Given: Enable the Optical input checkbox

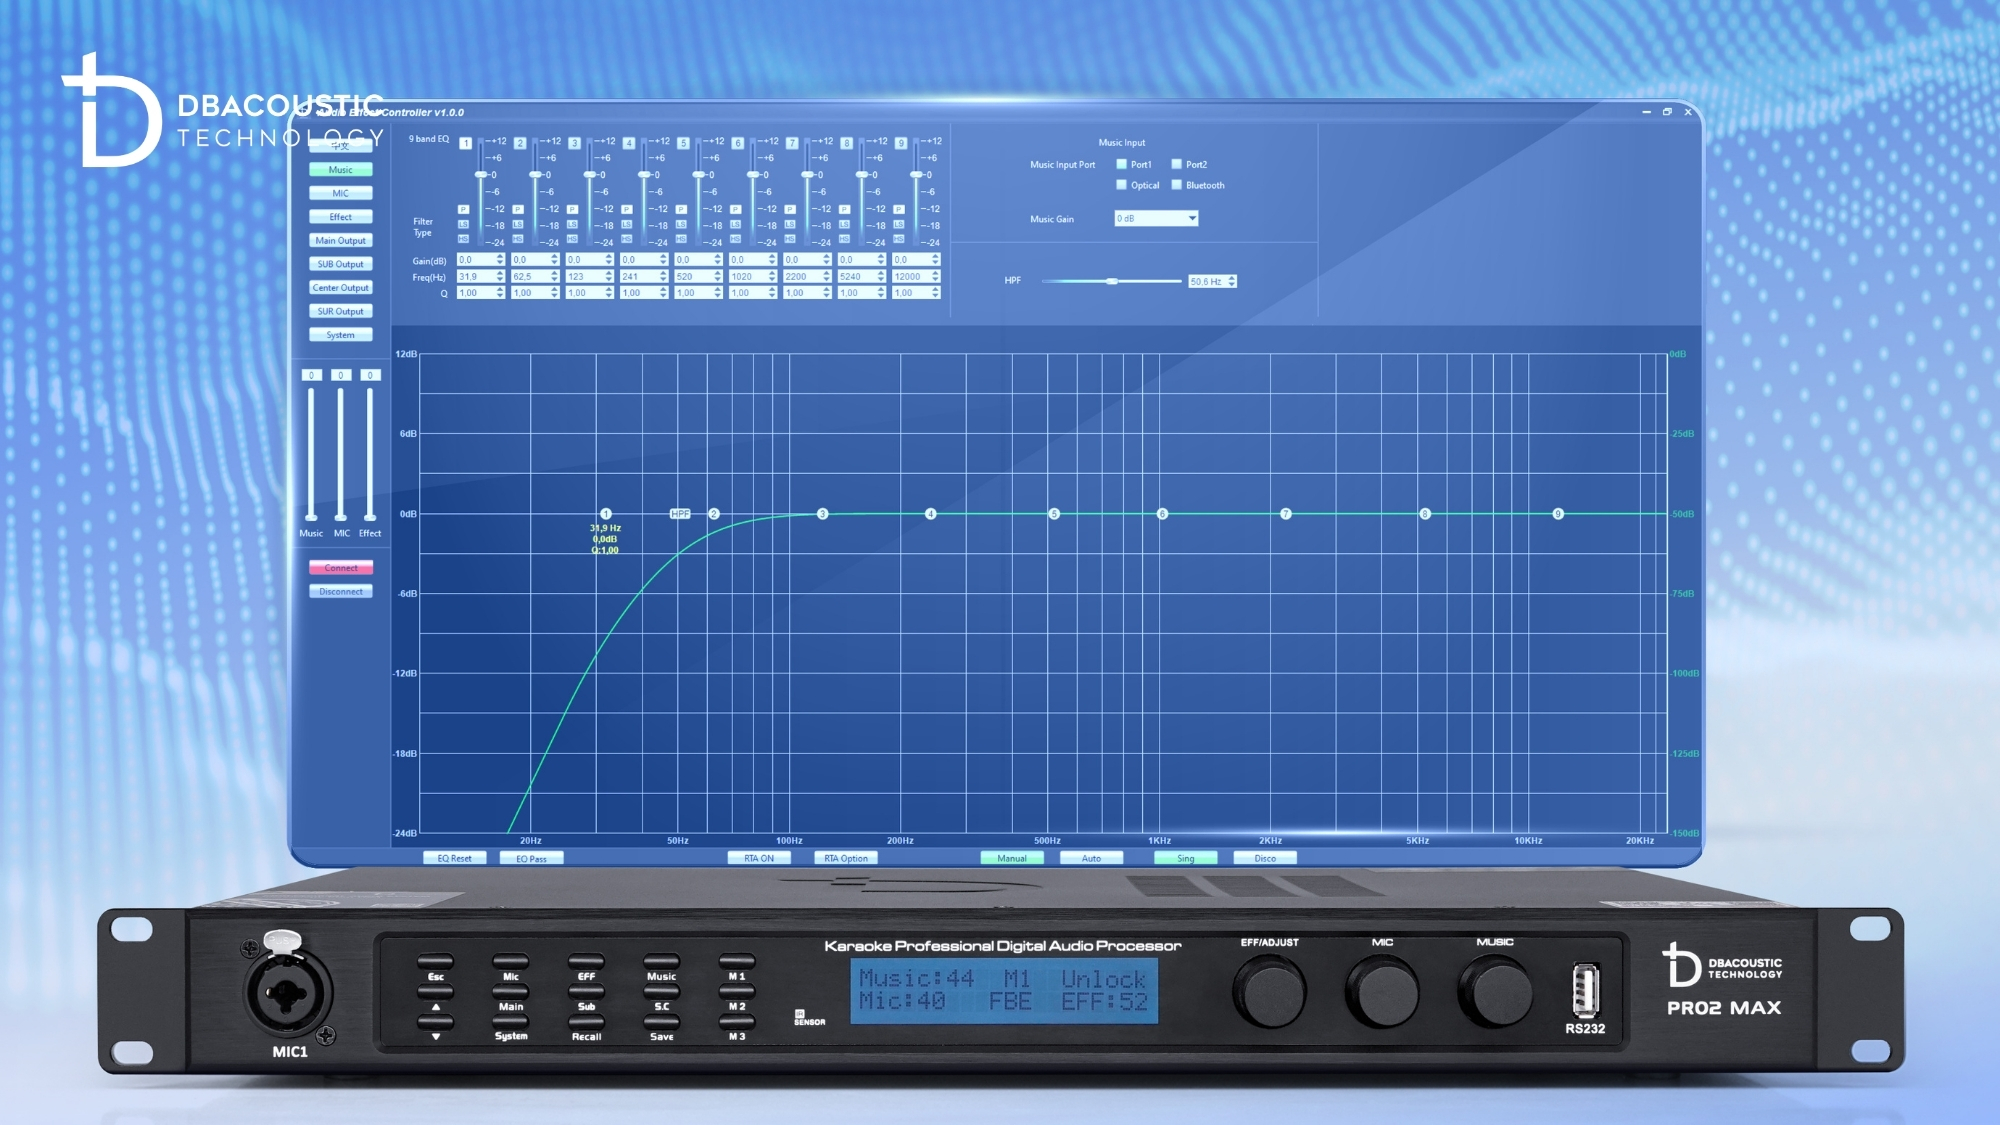Looking at the screenshot, I should tap(1122, 185).
